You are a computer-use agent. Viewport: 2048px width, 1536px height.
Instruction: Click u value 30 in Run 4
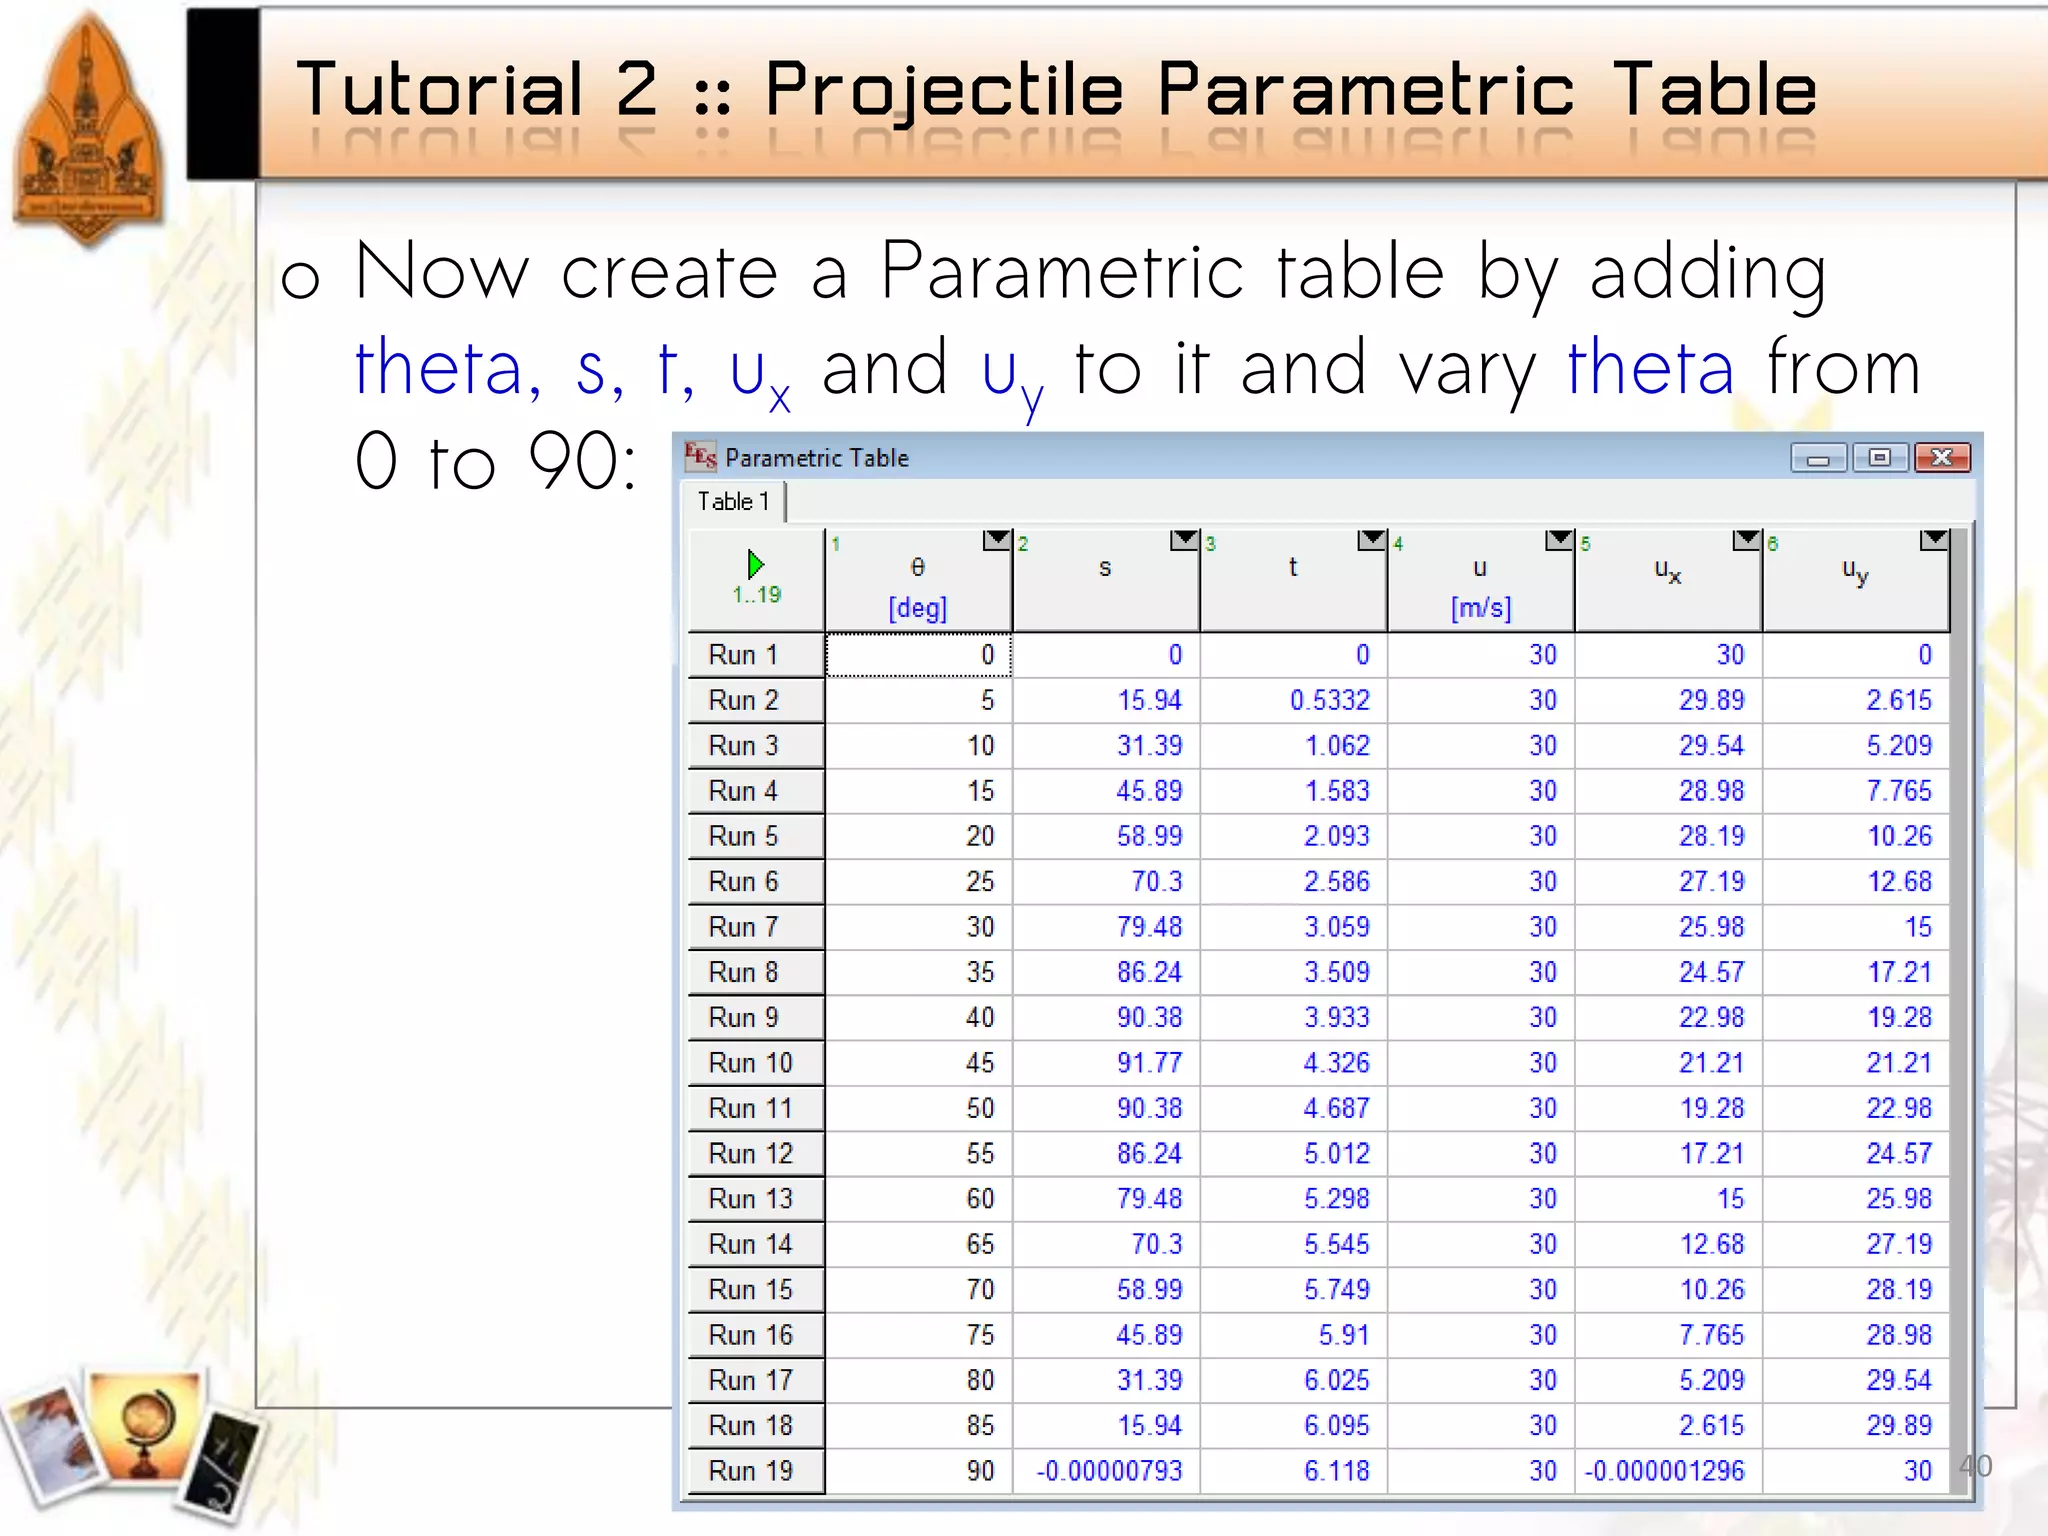point(1543,791)
